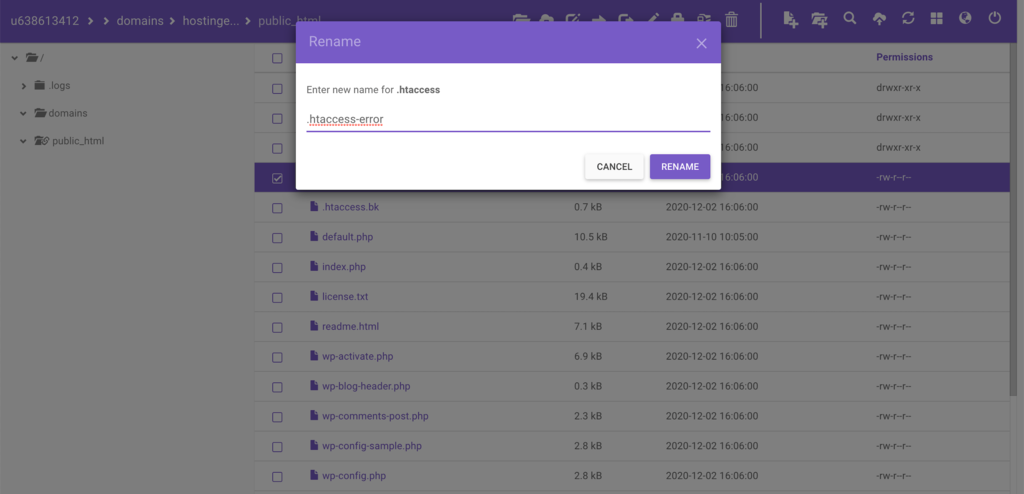Click the 19.4 kB size value
1024x494 pixels.
click(591, 296)
